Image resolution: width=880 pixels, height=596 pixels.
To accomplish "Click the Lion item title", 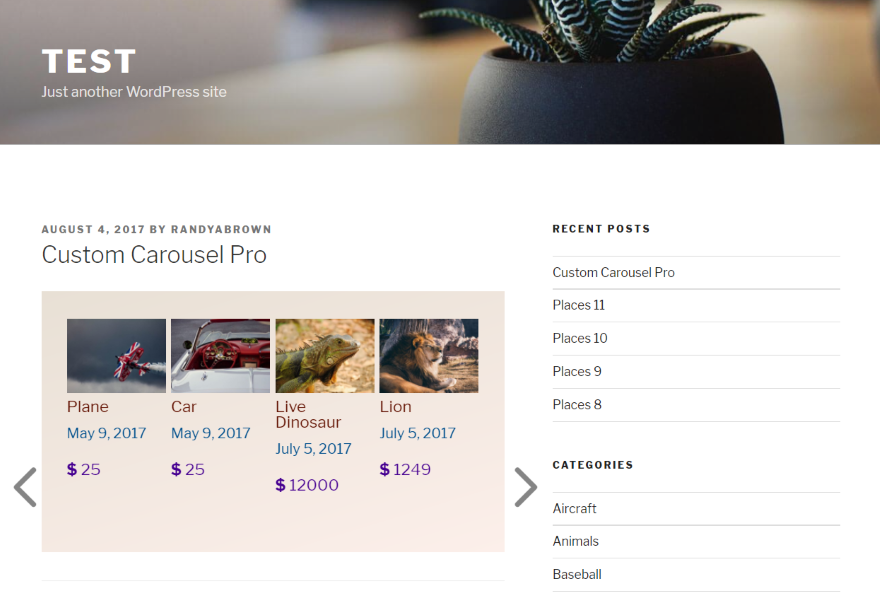I will click(x=395, y=407).
